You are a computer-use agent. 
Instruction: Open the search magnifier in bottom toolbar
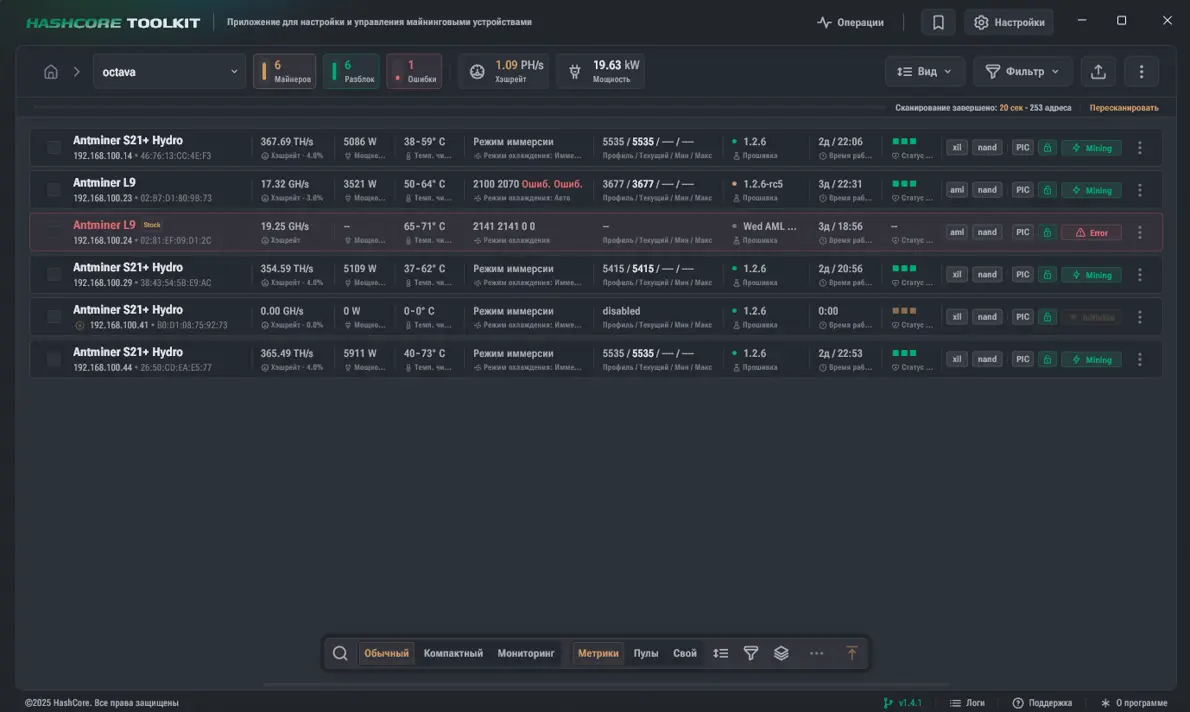[340, 653]
